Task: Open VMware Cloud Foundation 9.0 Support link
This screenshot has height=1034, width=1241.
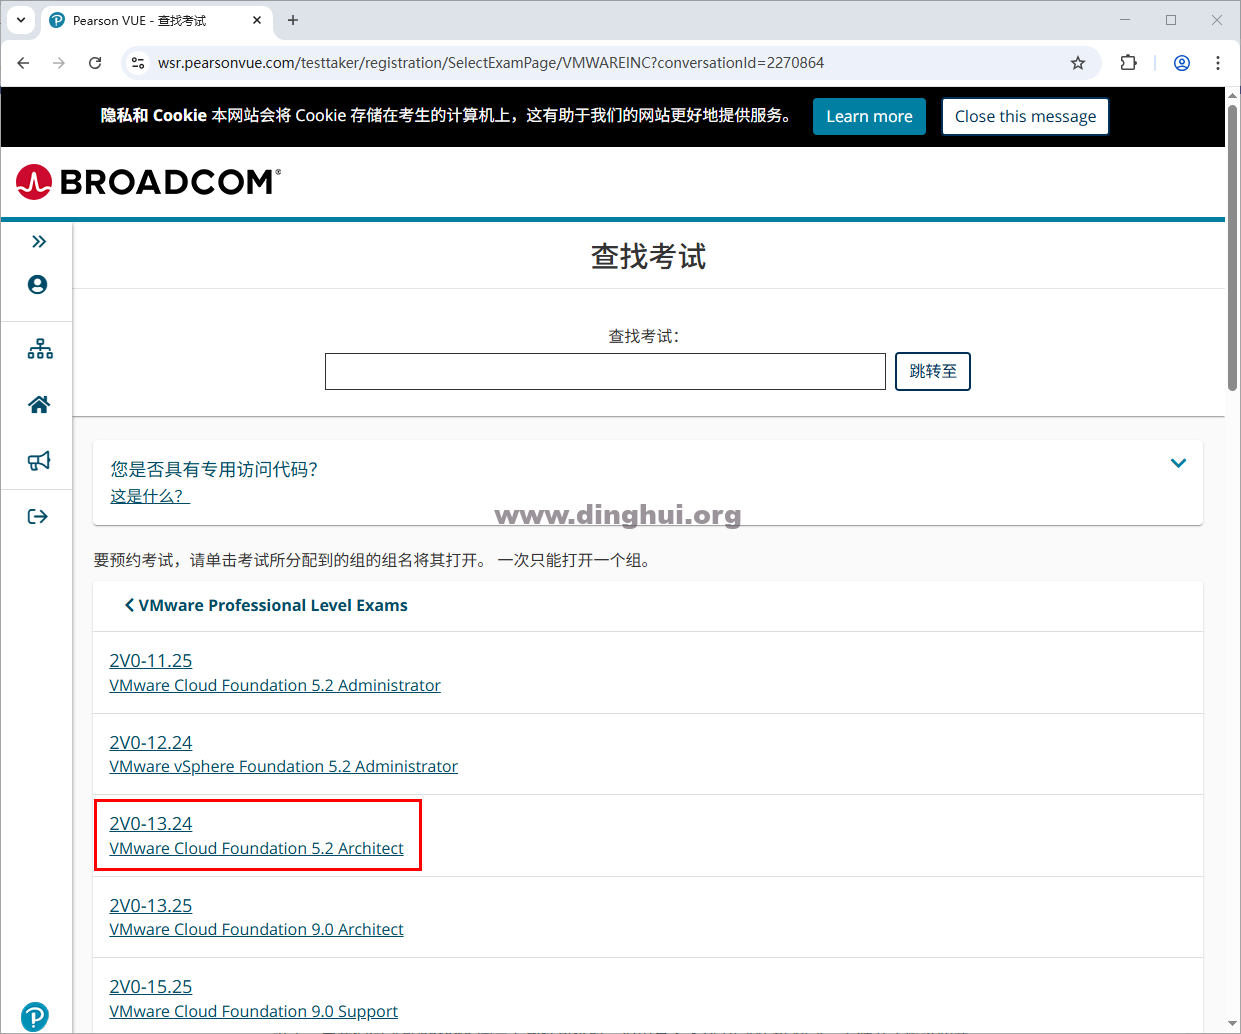Action: [x=254, y=1011]
